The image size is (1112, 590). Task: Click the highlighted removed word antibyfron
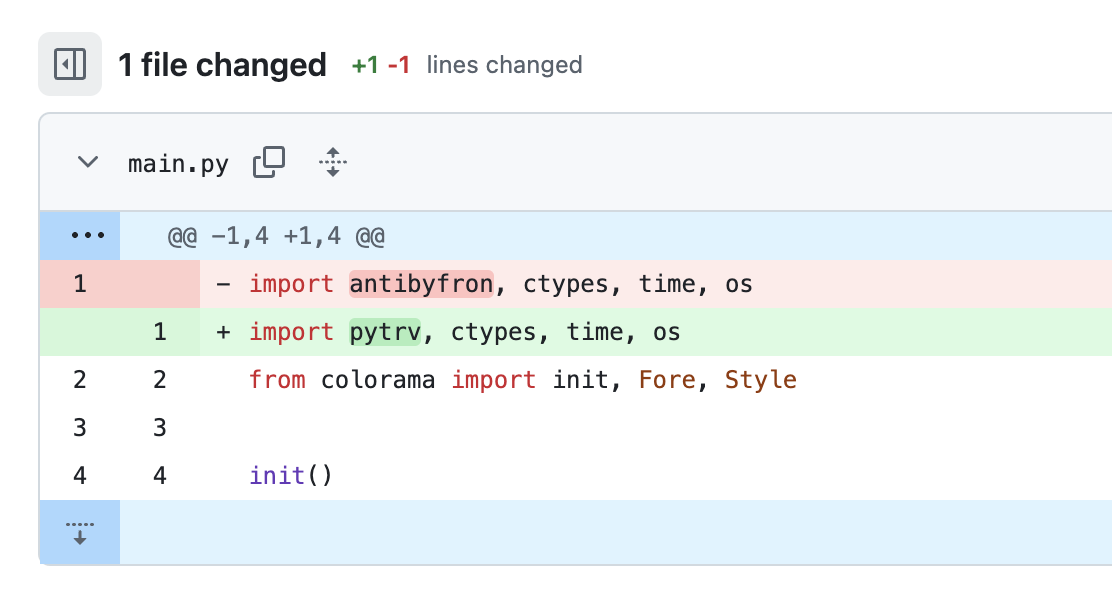point(421,284)
